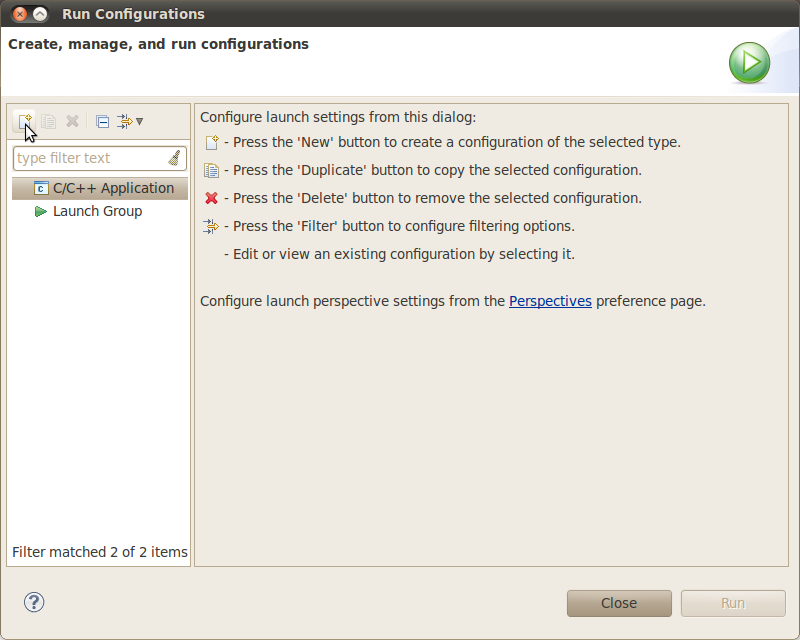Screen dimensions: 800x640
Task: Minimize the Run Configurations window
Action: click(40, 14)
